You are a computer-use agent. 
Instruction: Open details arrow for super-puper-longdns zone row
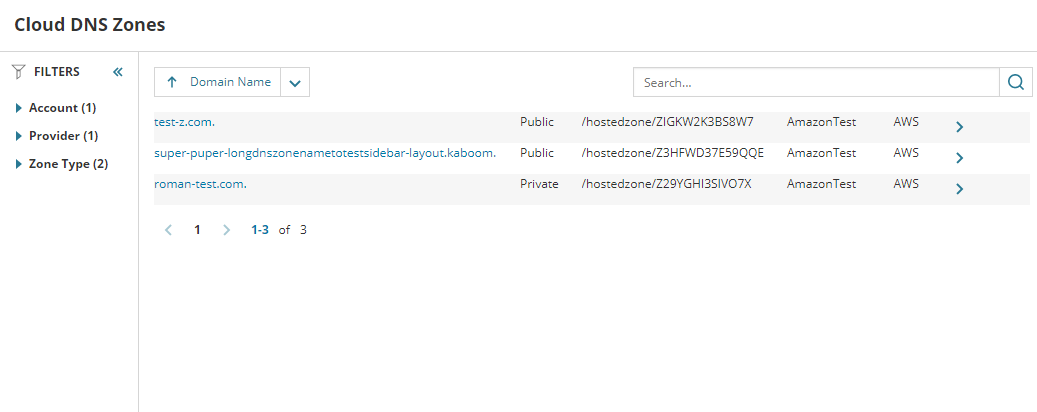(x=959, y=158)
